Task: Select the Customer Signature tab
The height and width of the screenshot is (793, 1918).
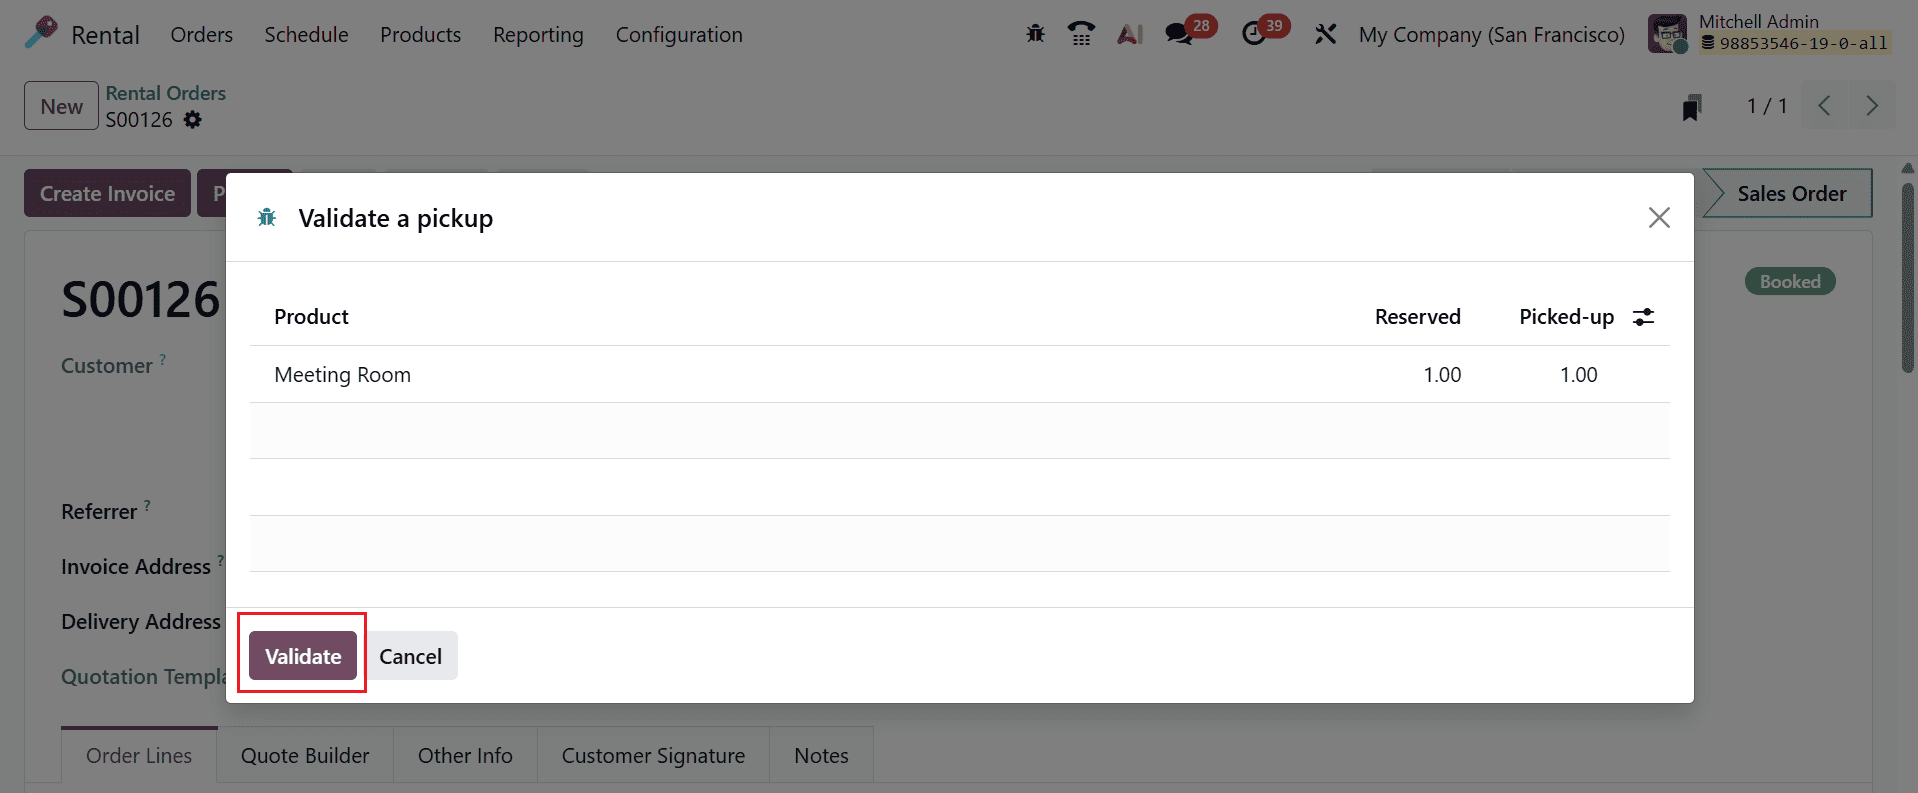Action: point(653,756)
